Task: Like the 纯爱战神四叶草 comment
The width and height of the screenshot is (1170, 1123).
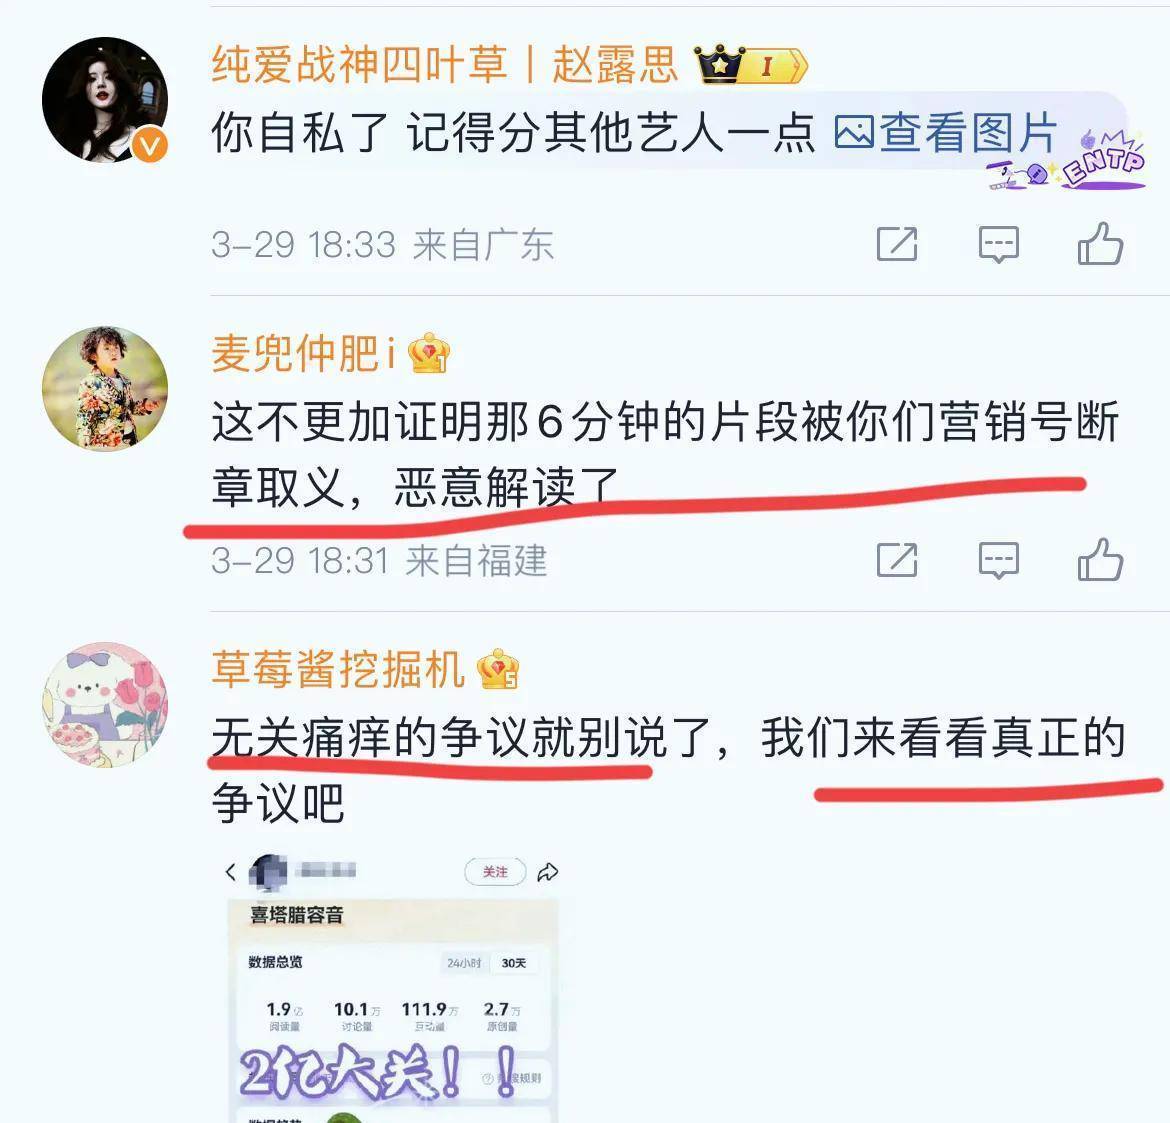Action: pos(1100,244)
